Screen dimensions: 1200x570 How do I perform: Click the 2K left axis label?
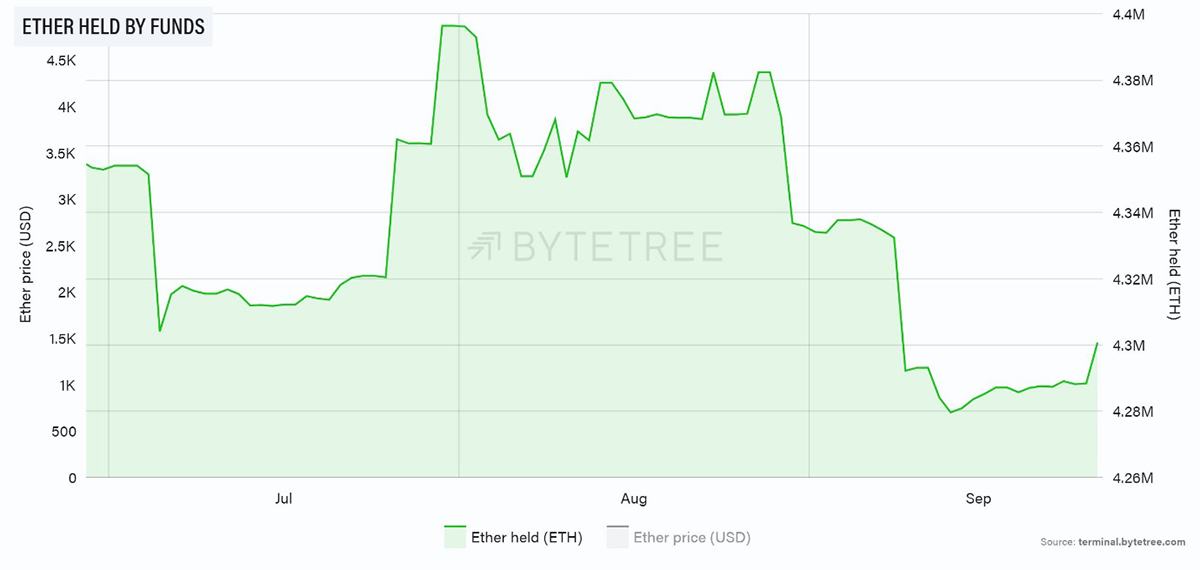point(67,292)
